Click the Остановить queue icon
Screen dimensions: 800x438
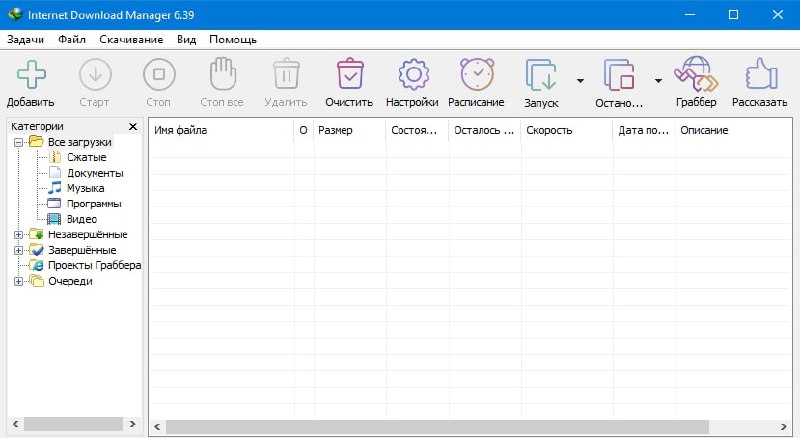click(x=619, y=75)
